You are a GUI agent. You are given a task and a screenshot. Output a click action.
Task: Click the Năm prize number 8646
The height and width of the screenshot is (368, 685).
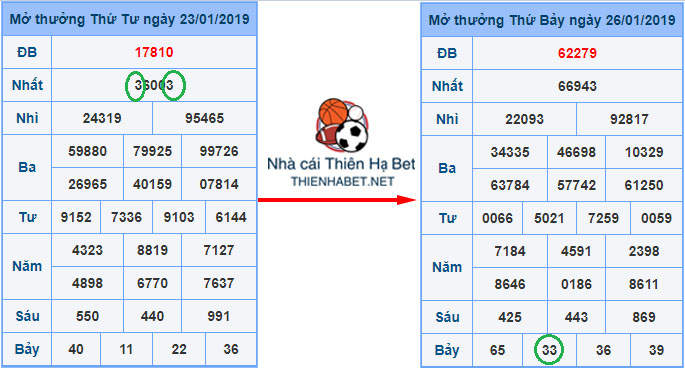[510, 284]
